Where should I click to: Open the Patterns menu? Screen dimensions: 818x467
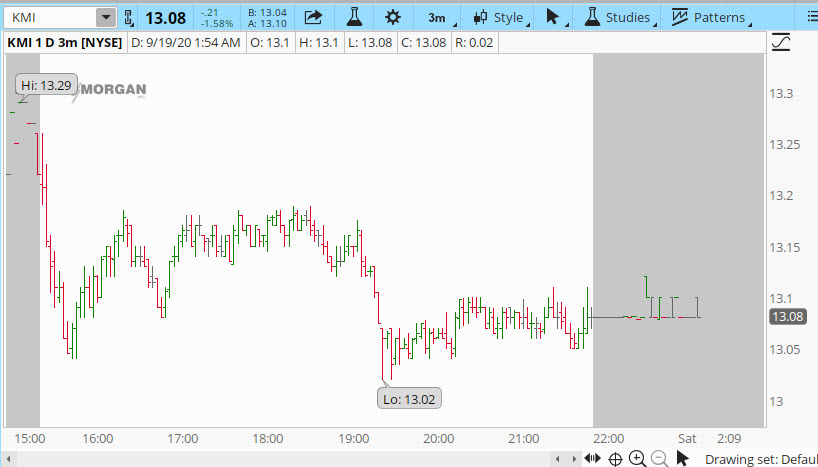click(x=710, y=17)
